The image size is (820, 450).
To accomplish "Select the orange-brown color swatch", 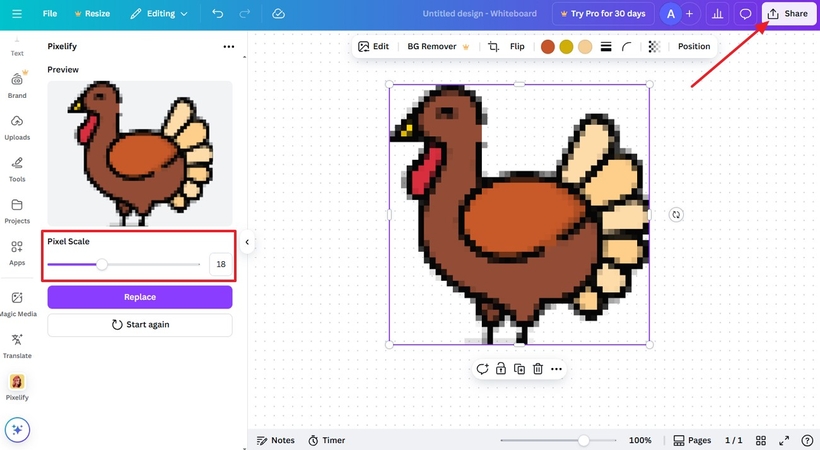I will pos(548,47).
